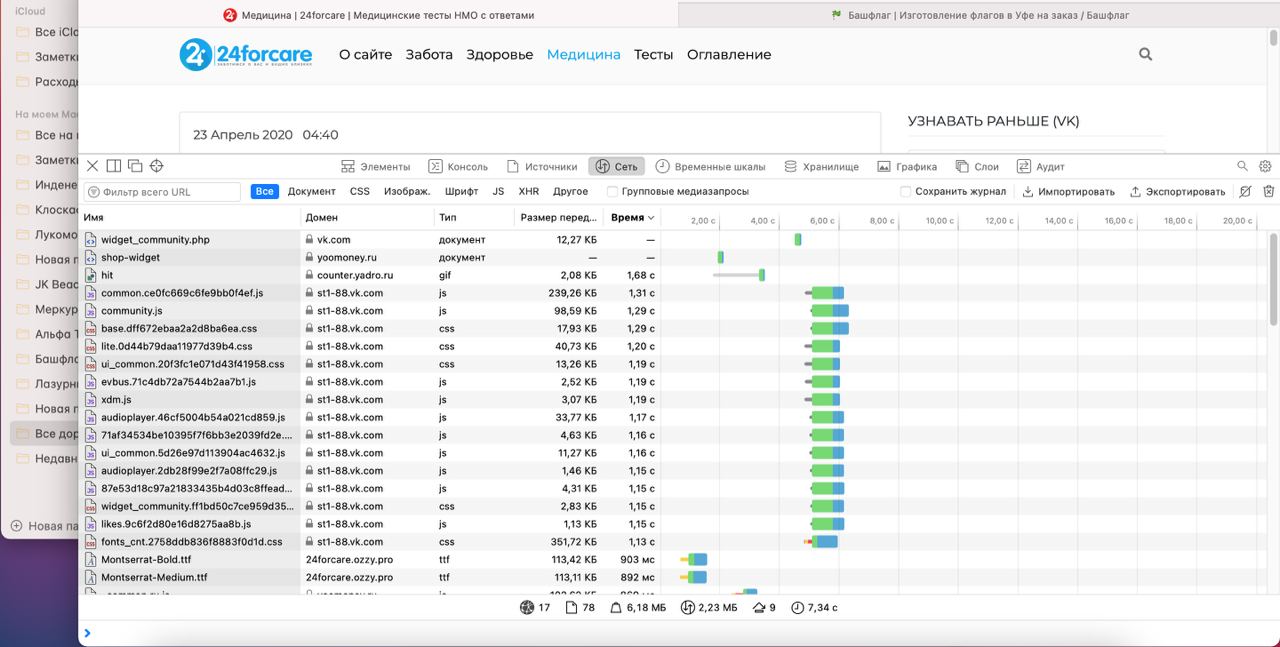Switch to the Элементы inspector tab
1280x647 pixels.
[x=376, y=167]
